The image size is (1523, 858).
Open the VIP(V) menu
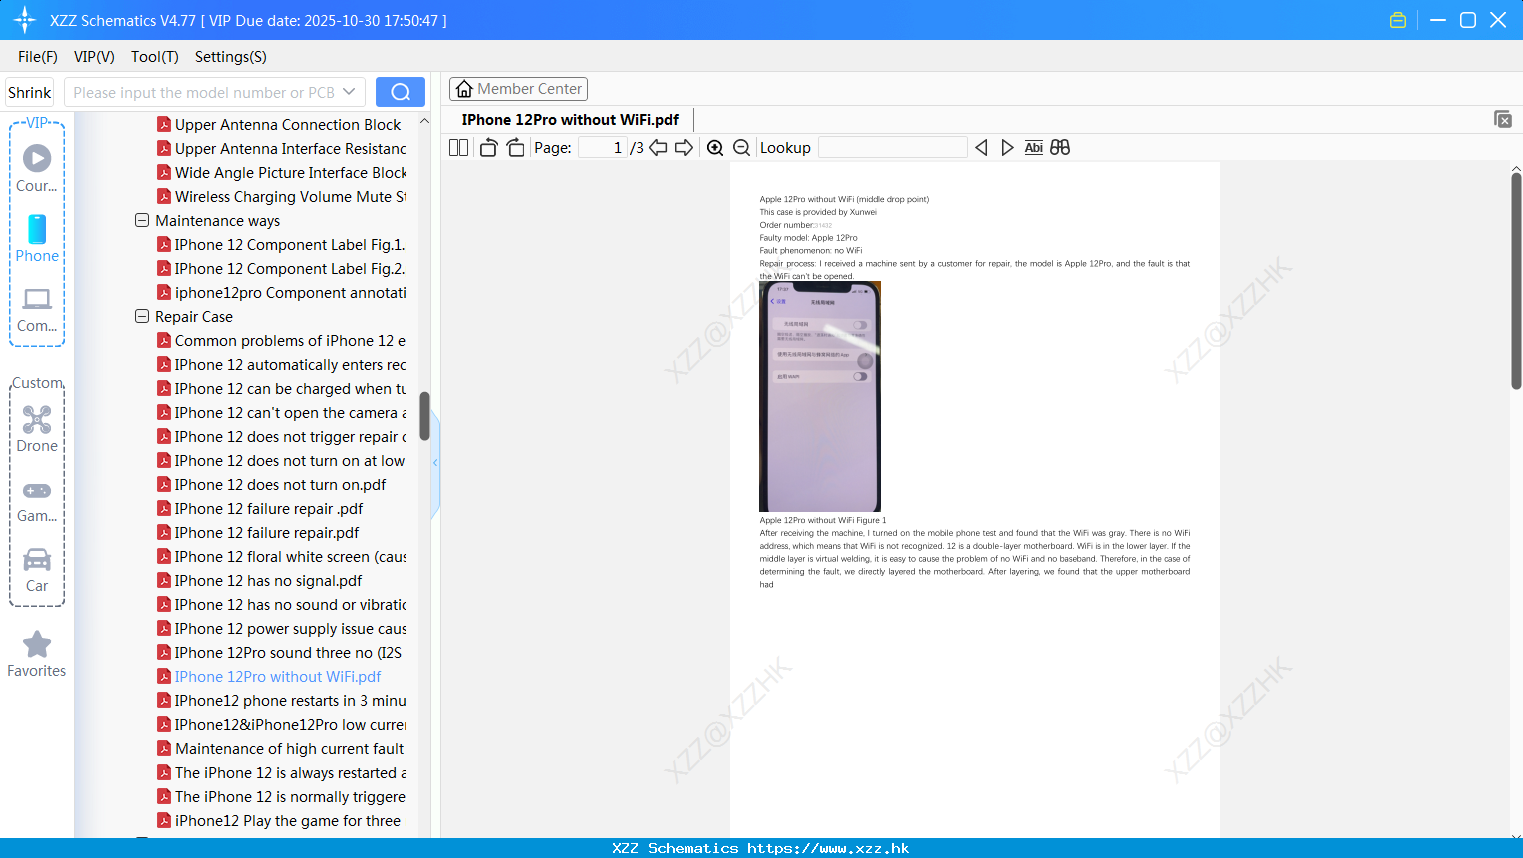coord(94,57)
